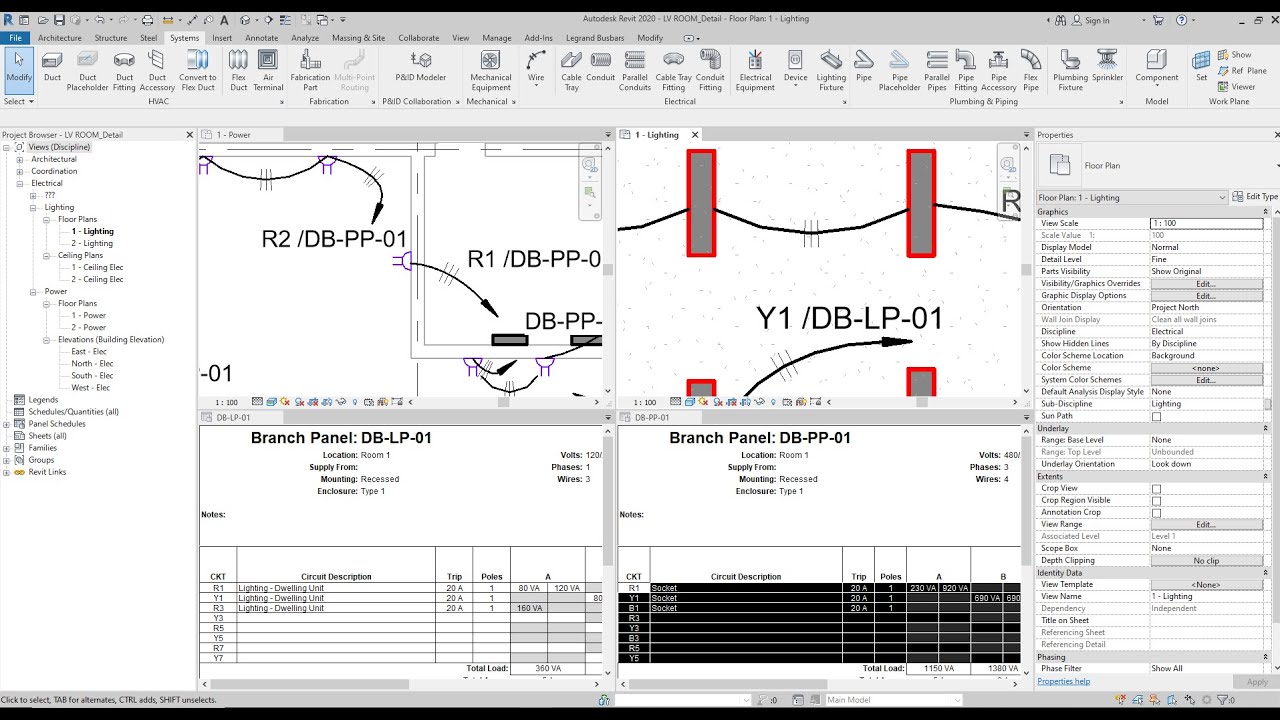The image size is (1280, 720).
Task: Open the Architecture ribbon tab
Action: pos(60,38)
